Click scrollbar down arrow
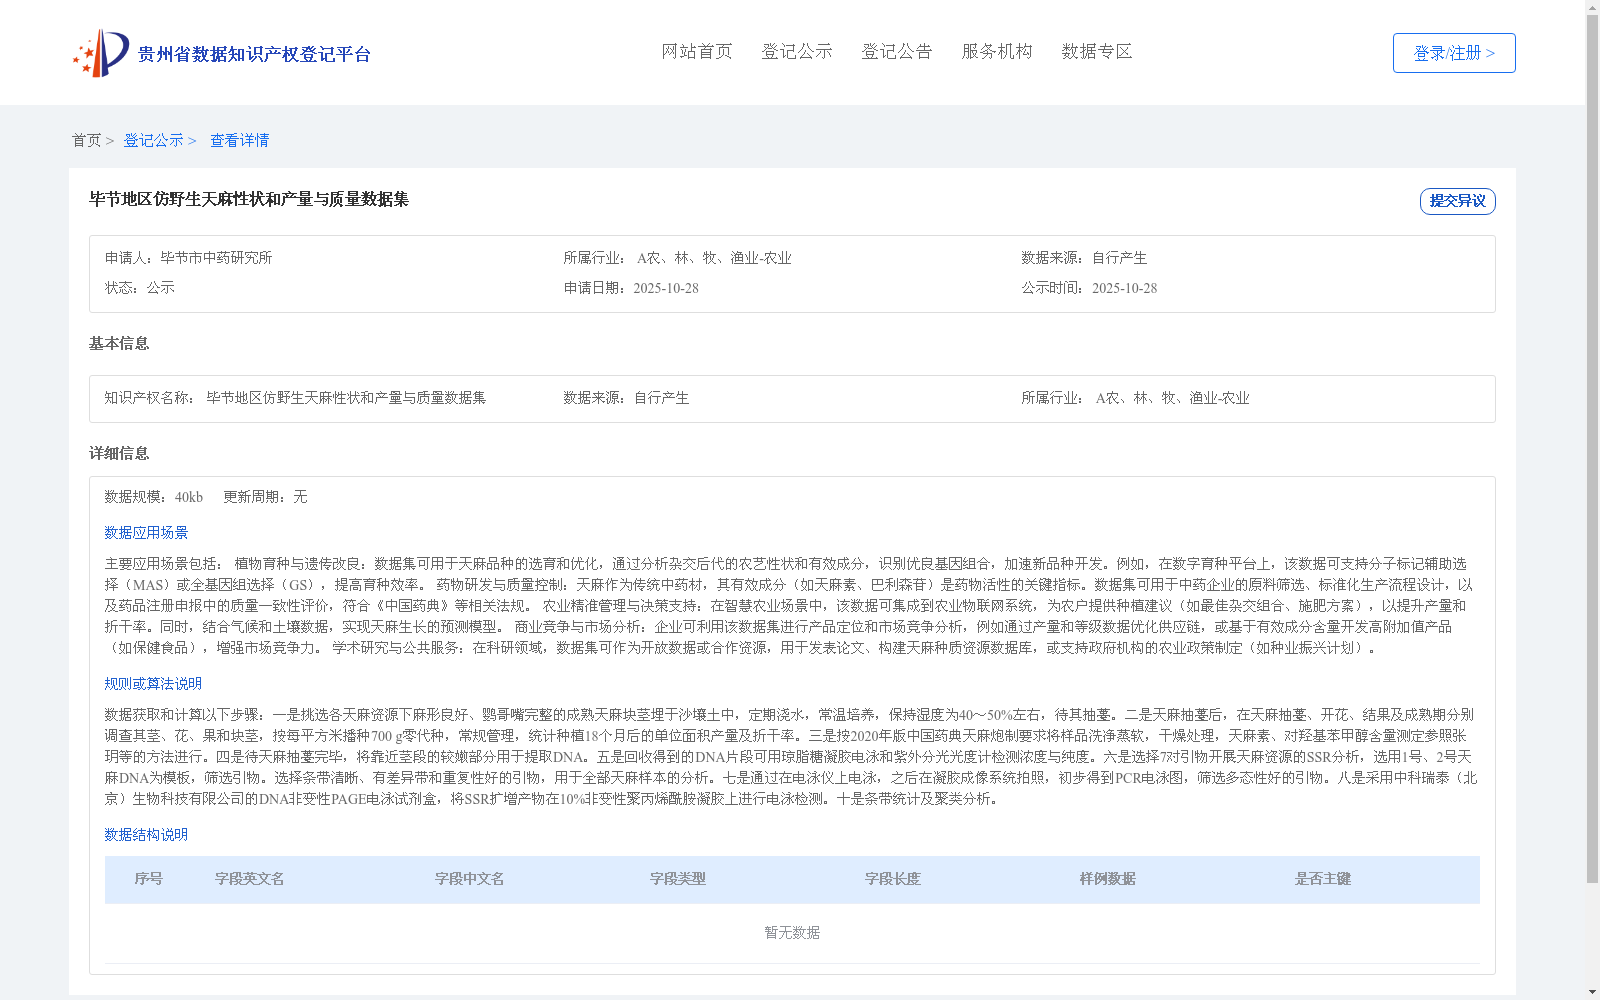Viewport: 1600px width, 1000px height. tap(1592, 993)
